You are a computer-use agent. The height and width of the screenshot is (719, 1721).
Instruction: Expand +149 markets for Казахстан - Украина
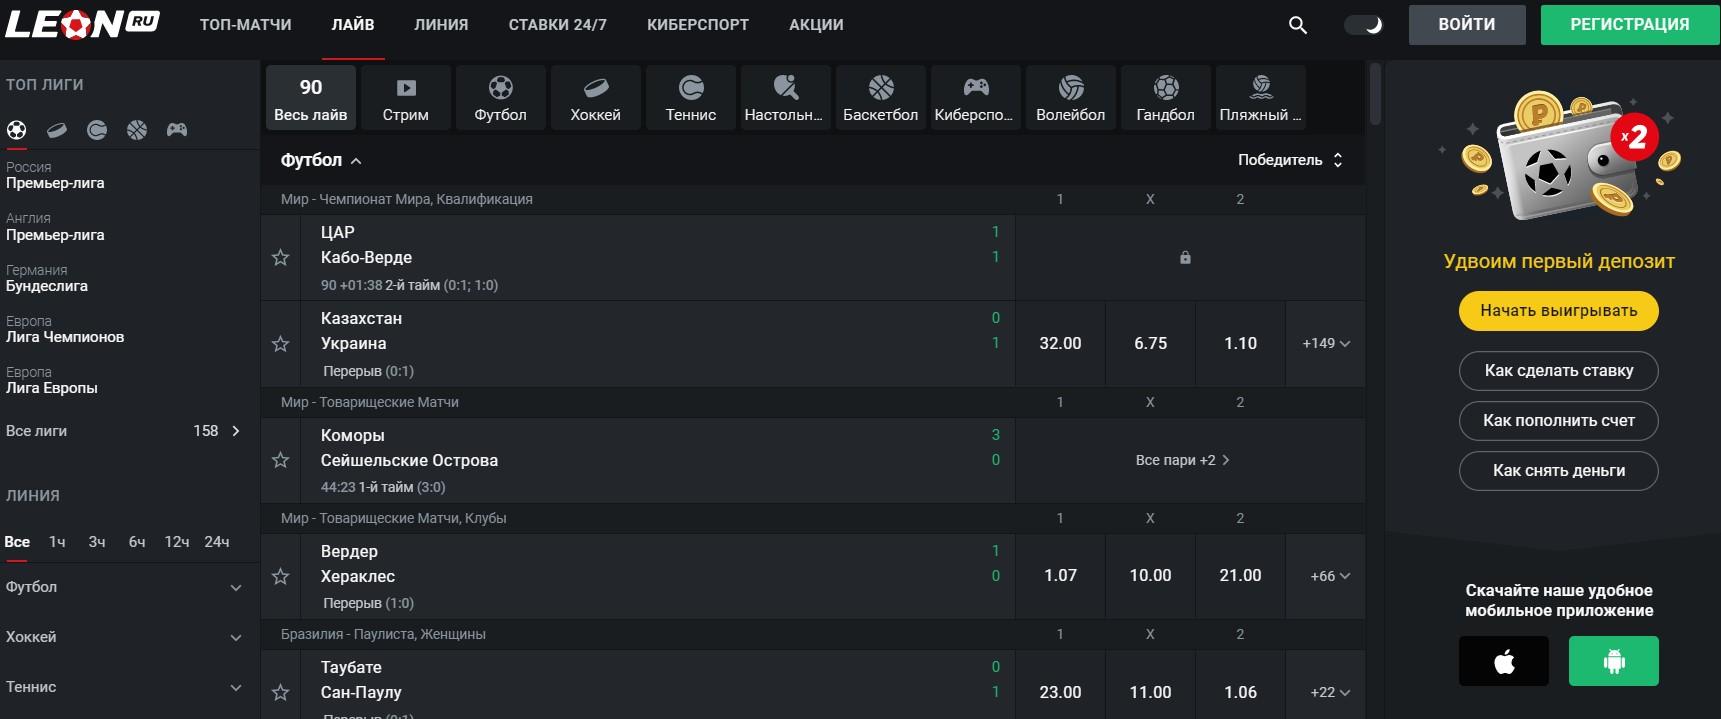pos(1326,344)
